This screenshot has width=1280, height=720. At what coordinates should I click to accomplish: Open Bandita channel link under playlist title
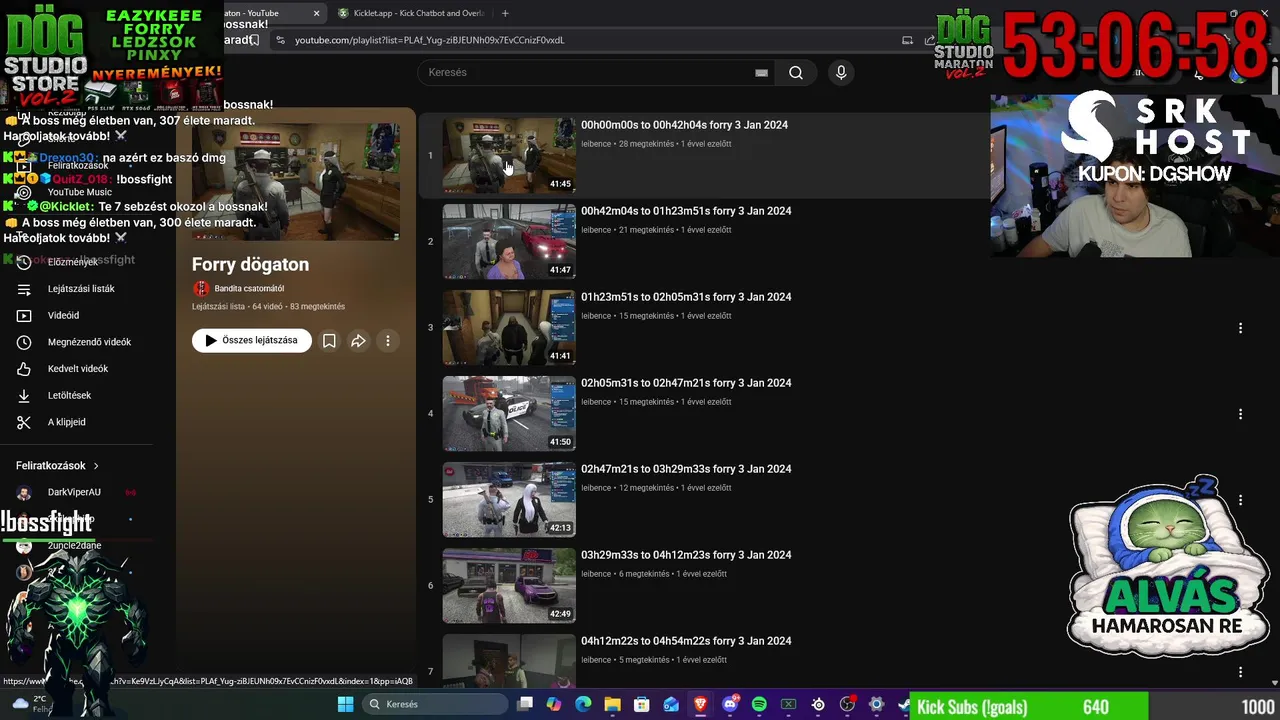pyautogui.click(x=249, y=288)
